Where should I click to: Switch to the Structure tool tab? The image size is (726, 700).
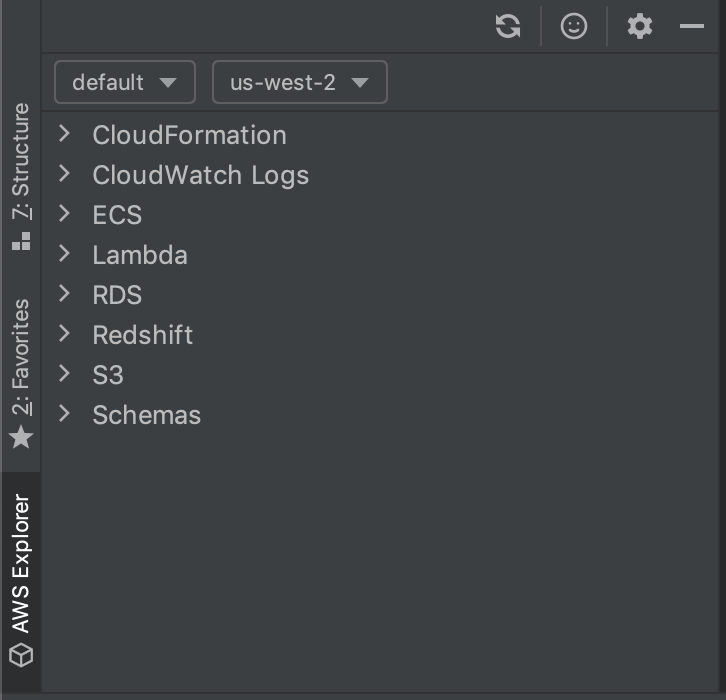pyautogui.click(x=21, y=176)
